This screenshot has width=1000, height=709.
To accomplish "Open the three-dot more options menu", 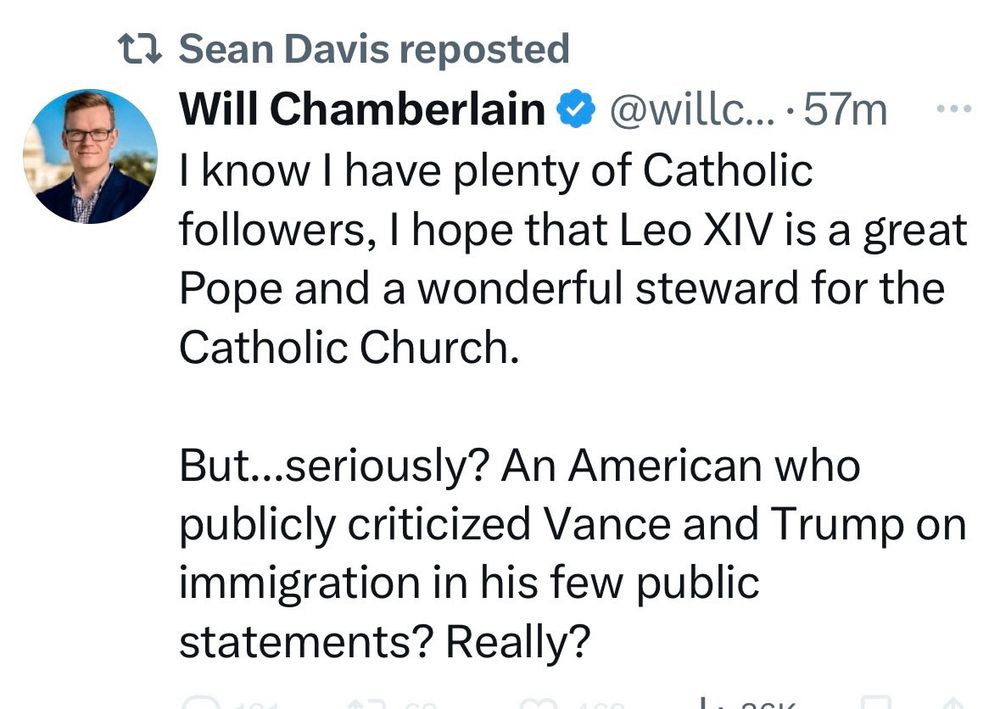I will click(953, 109).
